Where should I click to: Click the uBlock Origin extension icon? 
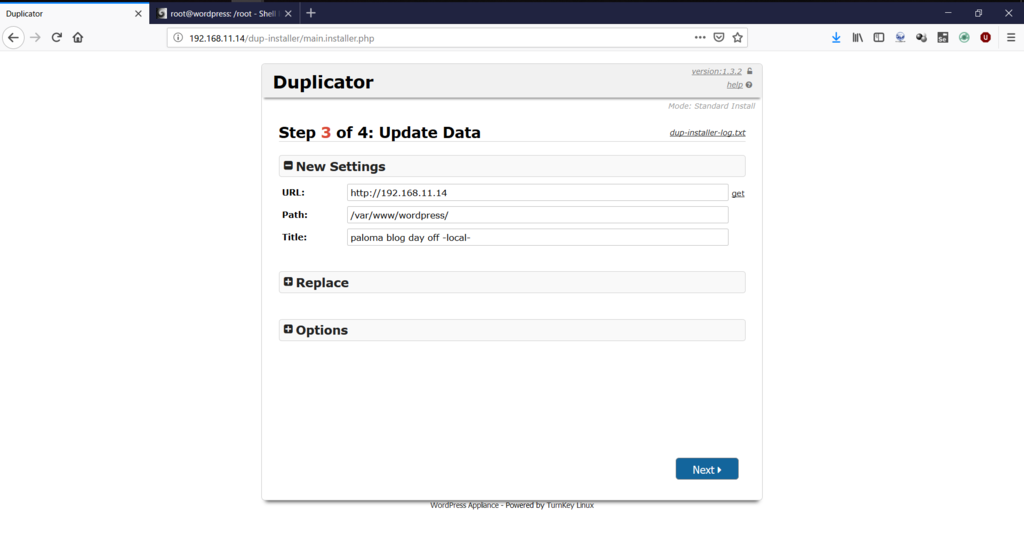[x=985, y=38]
